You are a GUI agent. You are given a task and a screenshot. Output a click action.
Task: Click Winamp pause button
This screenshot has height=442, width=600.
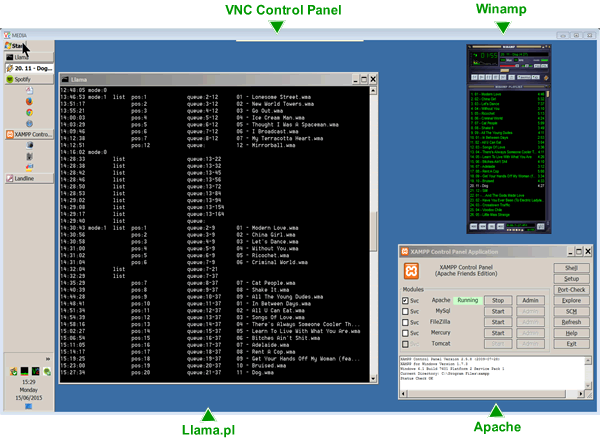tap(489, 77)
